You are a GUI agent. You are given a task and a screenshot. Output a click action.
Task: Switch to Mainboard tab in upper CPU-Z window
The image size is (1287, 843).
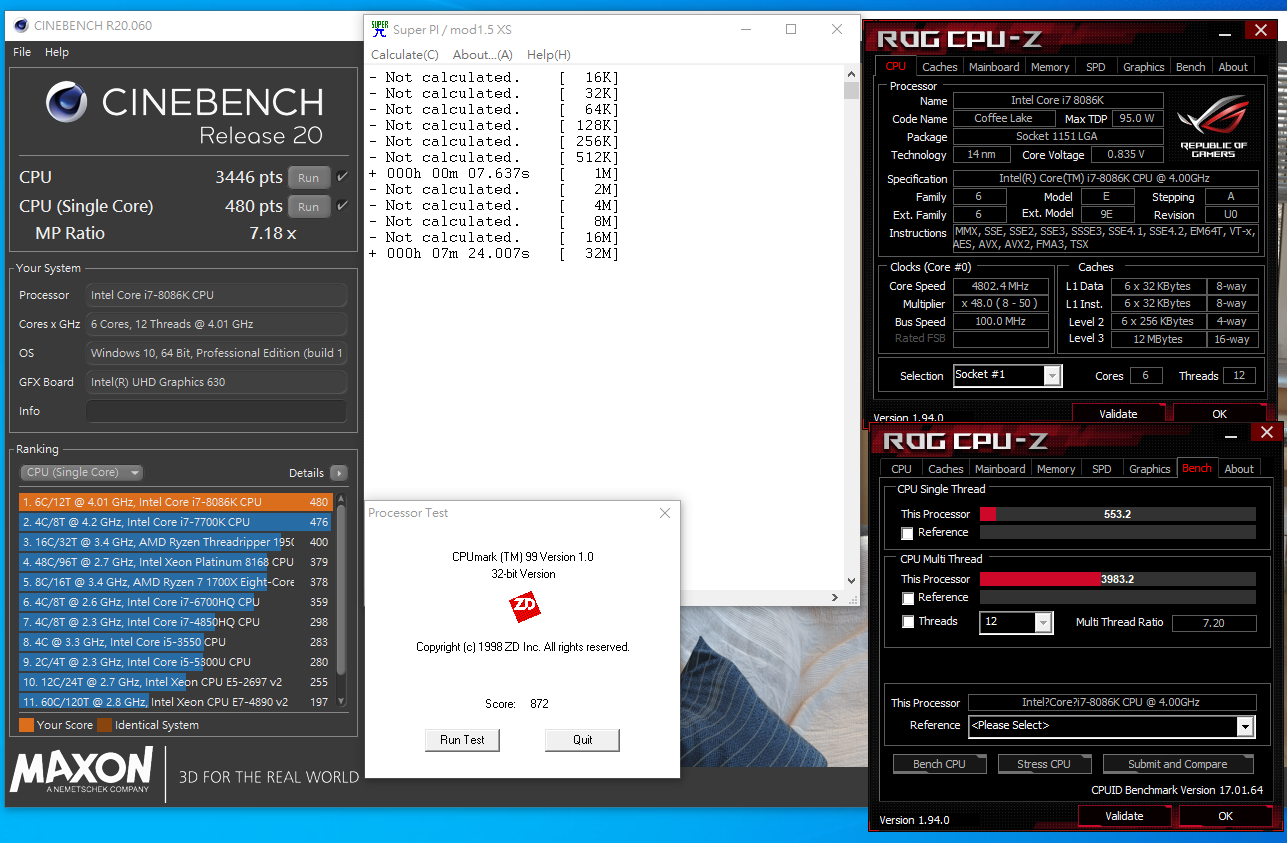994,67
